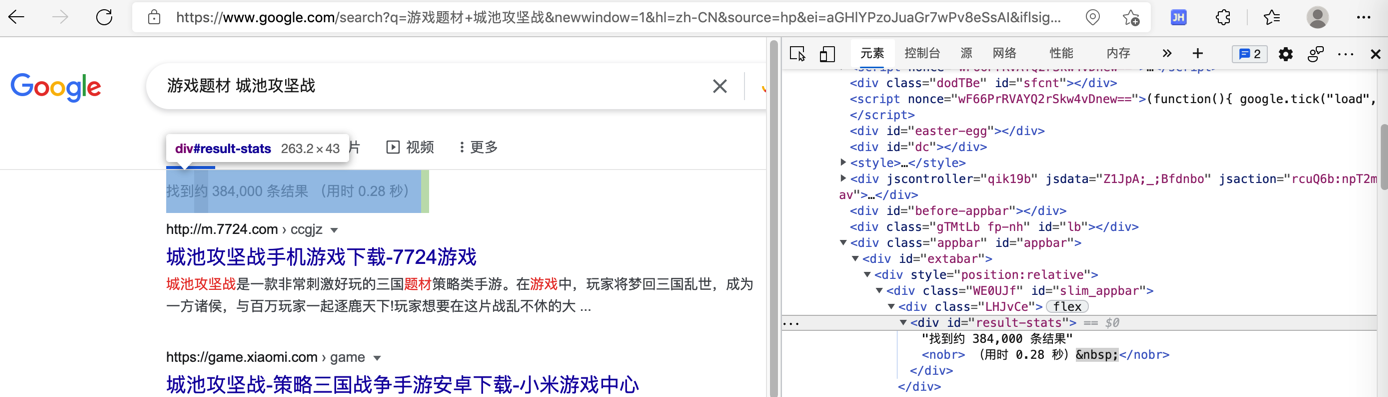This screenshot has height=397, width=1388.
Task: Collapse the slim_appbar div node
Action: [x=880, y=290]
